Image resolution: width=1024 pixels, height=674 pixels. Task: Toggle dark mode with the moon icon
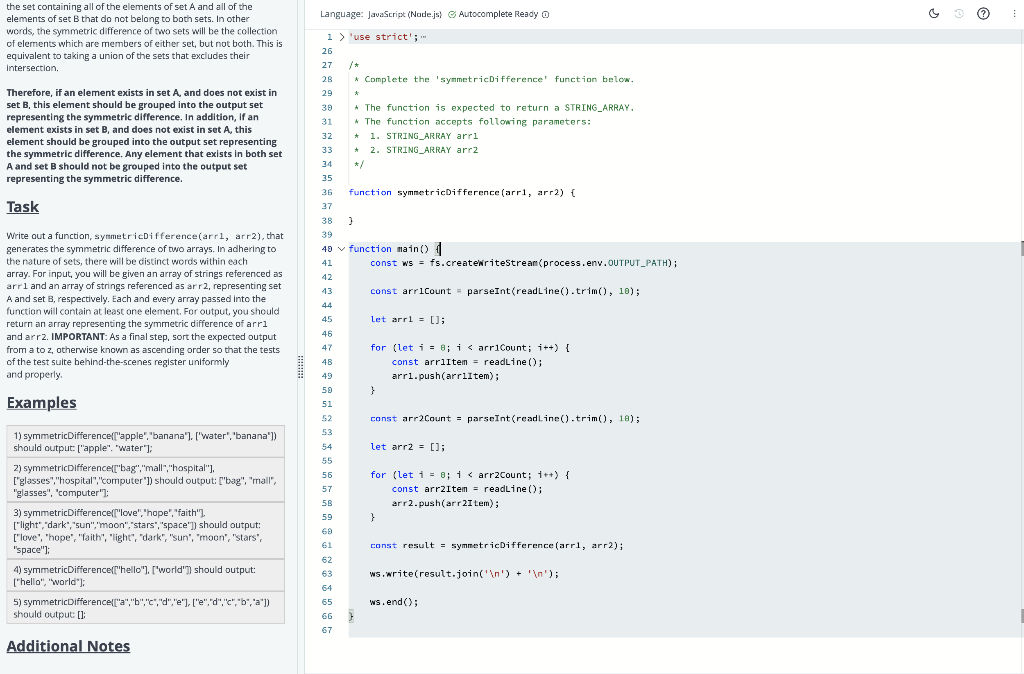click(934, 13)
